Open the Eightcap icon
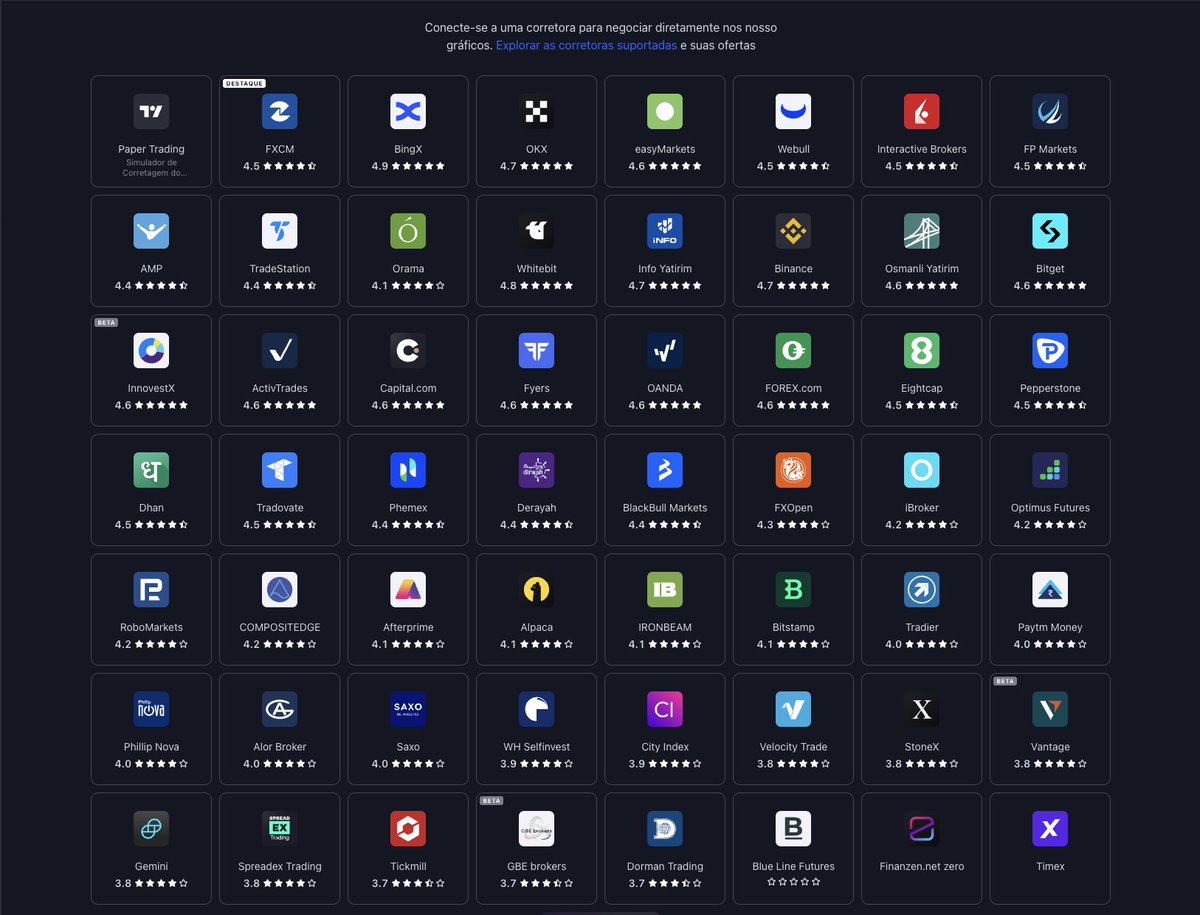Screen dimensions: 1200x915 click(922, 351)
